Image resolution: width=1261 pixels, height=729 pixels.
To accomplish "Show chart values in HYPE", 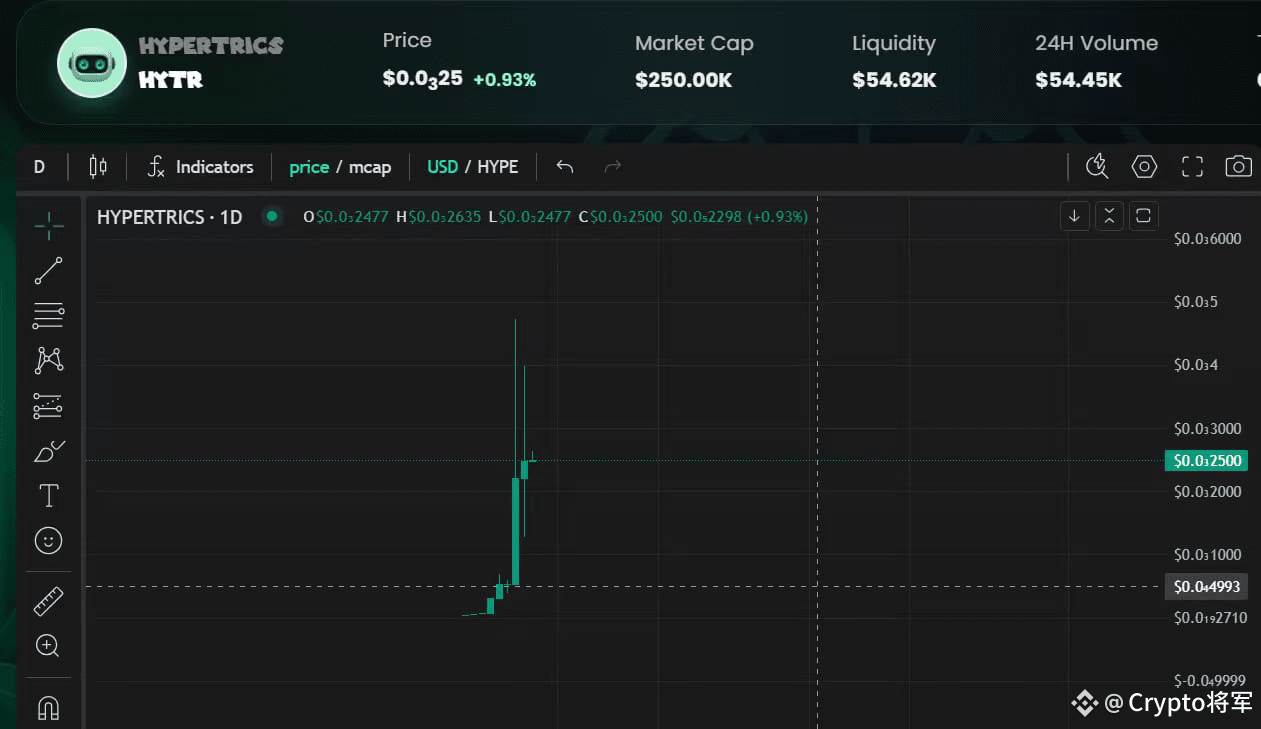I will coord(498,167).
